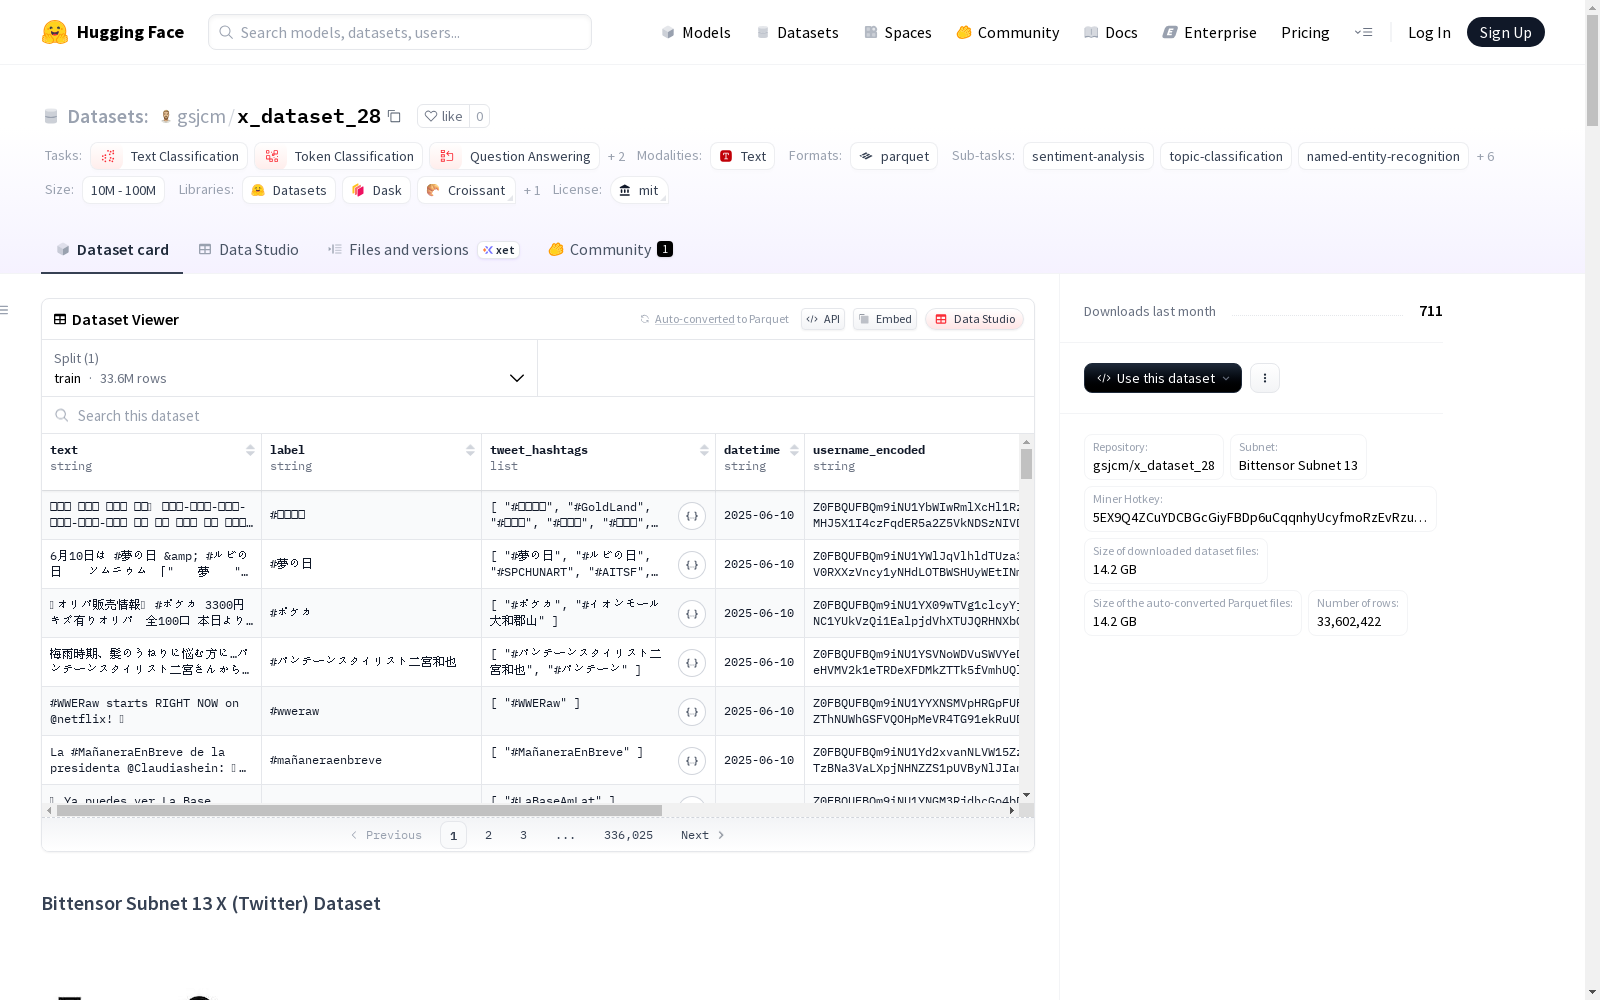1600x1000 pixels.
Task: Open Docs in the top navigation
Action: click(1111, 32)
